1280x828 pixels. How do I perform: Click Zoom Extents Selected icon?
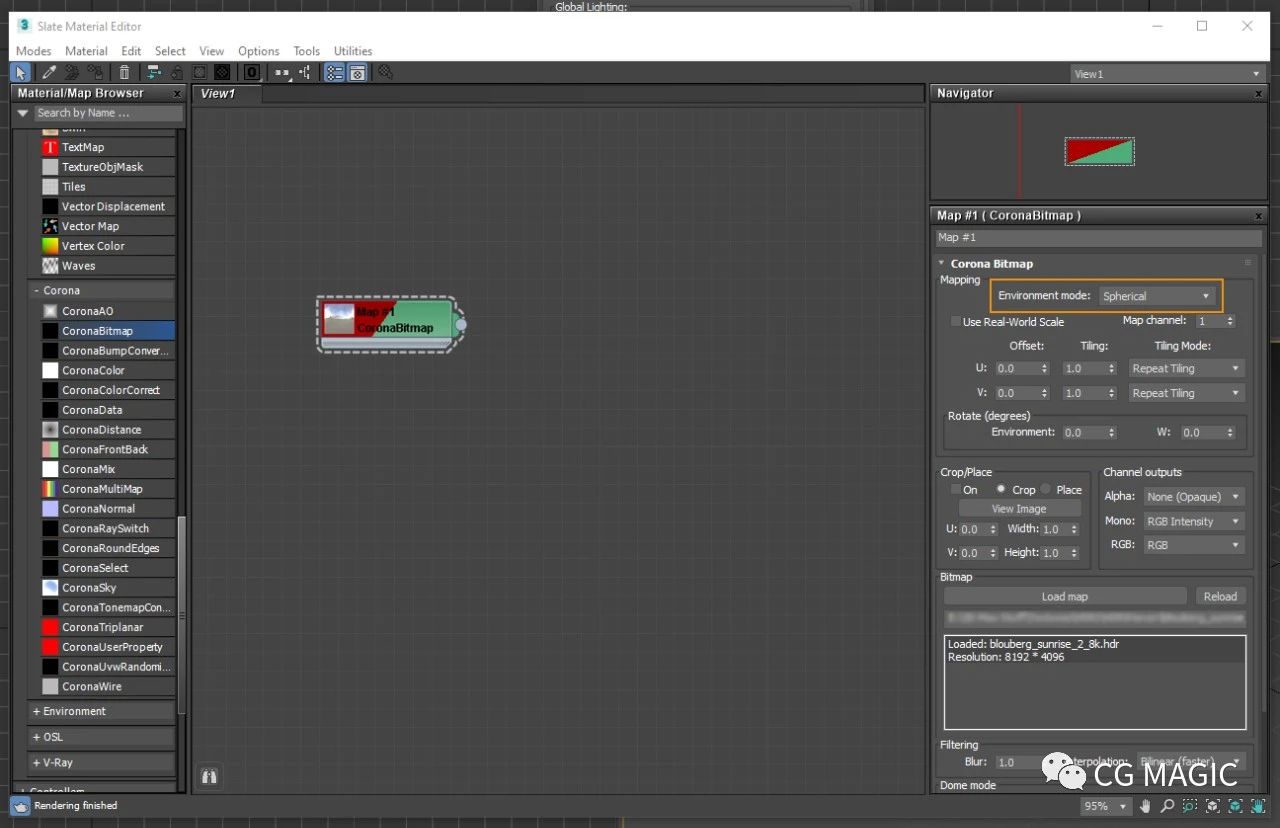1235,806
